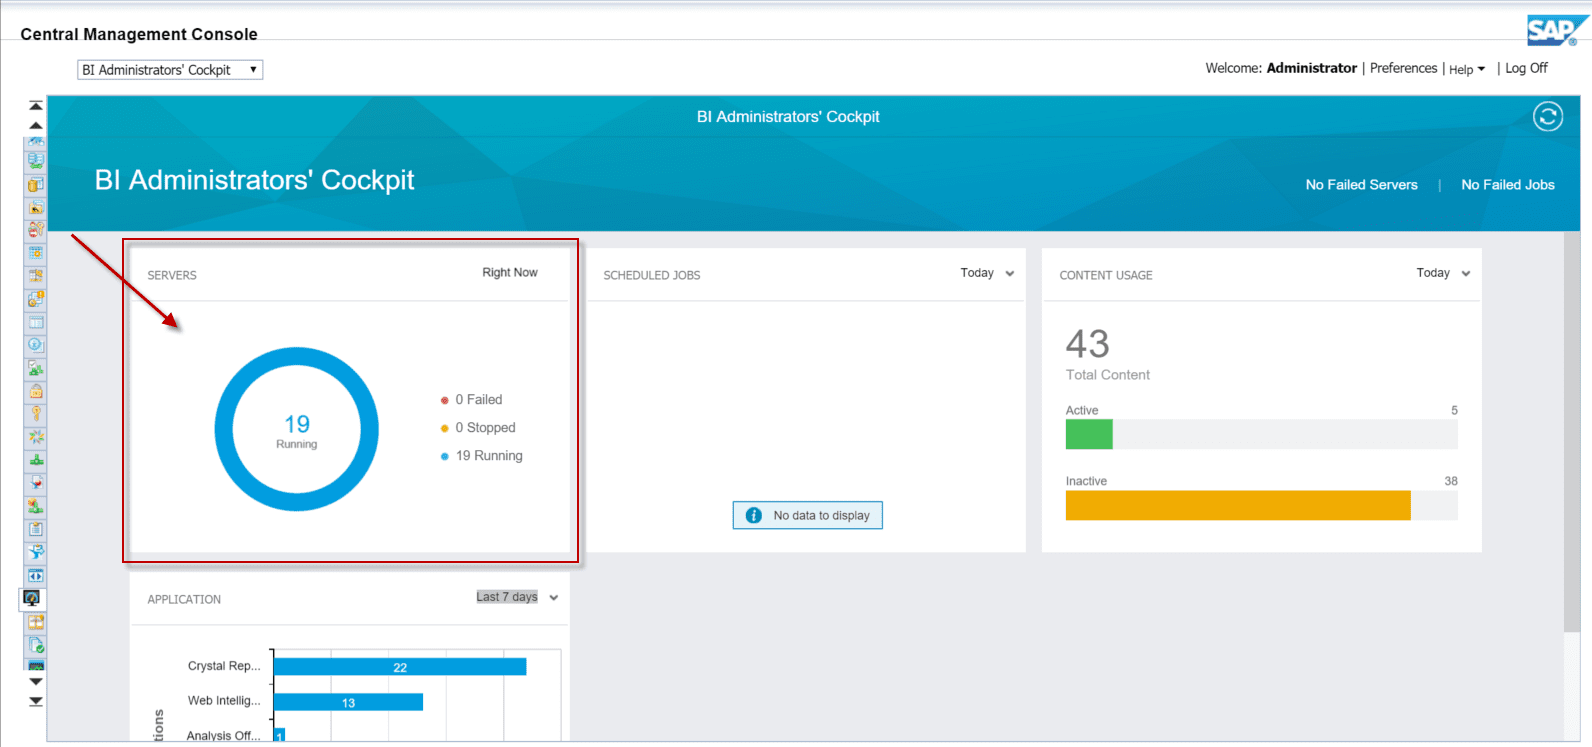Open the user with key sidebar icon

[36, 230]
